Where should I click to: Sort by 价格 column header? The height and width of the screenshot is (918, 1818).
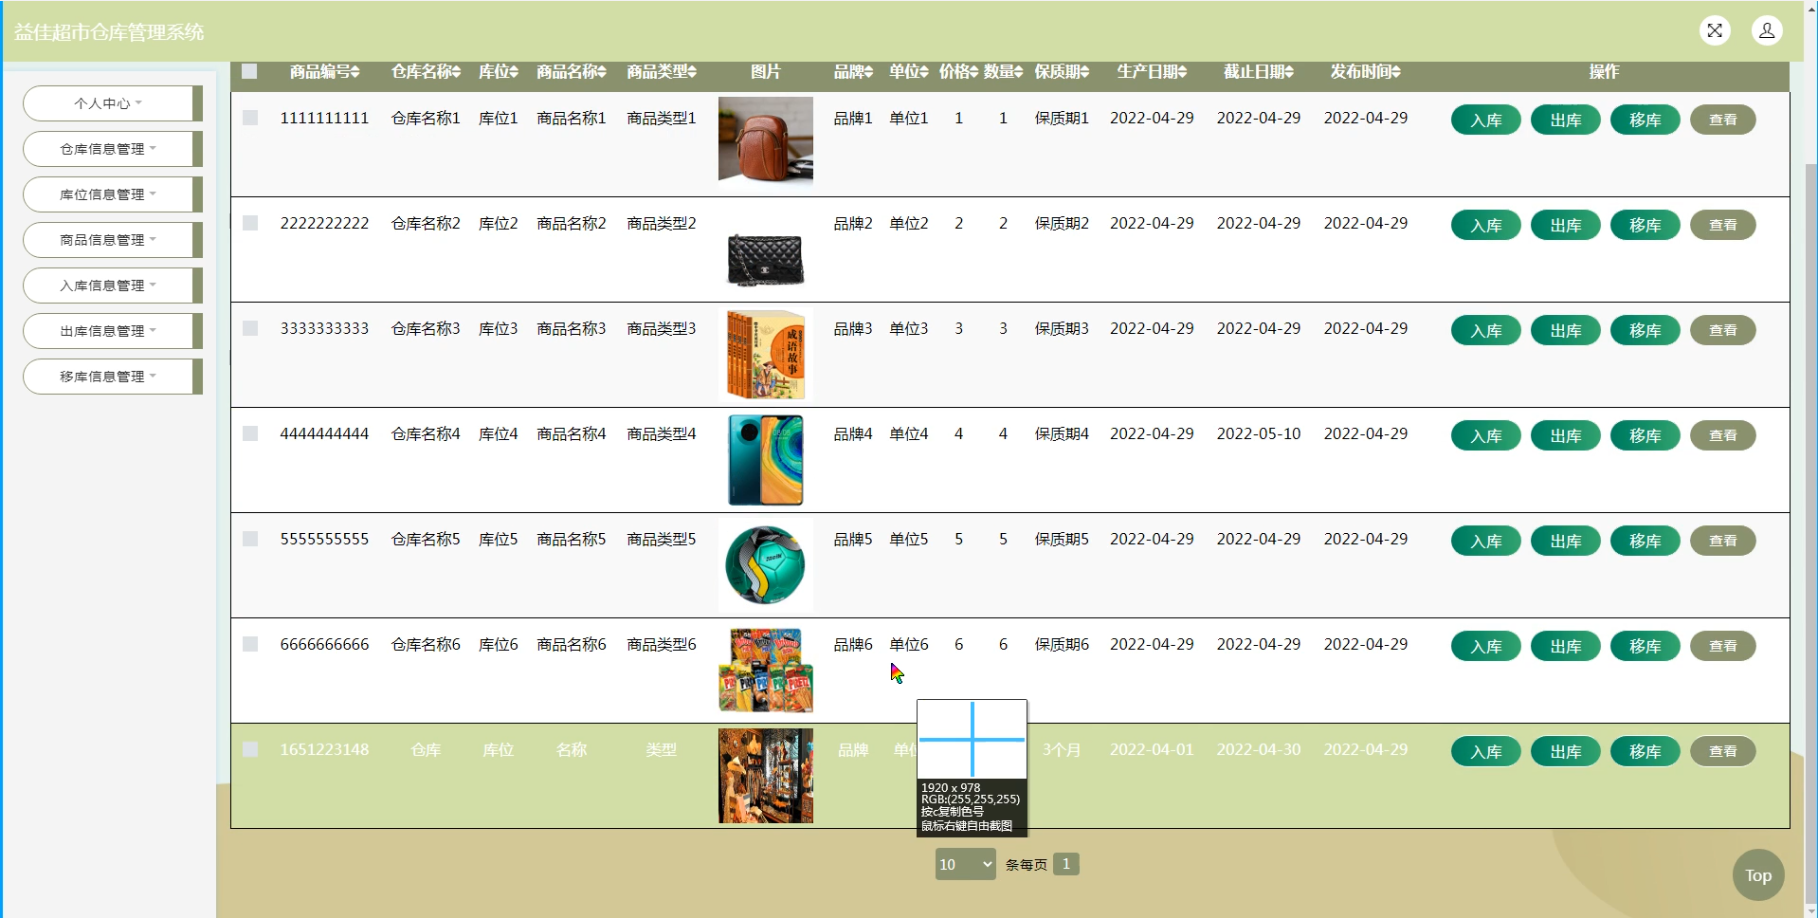click(x=958, y=72)
